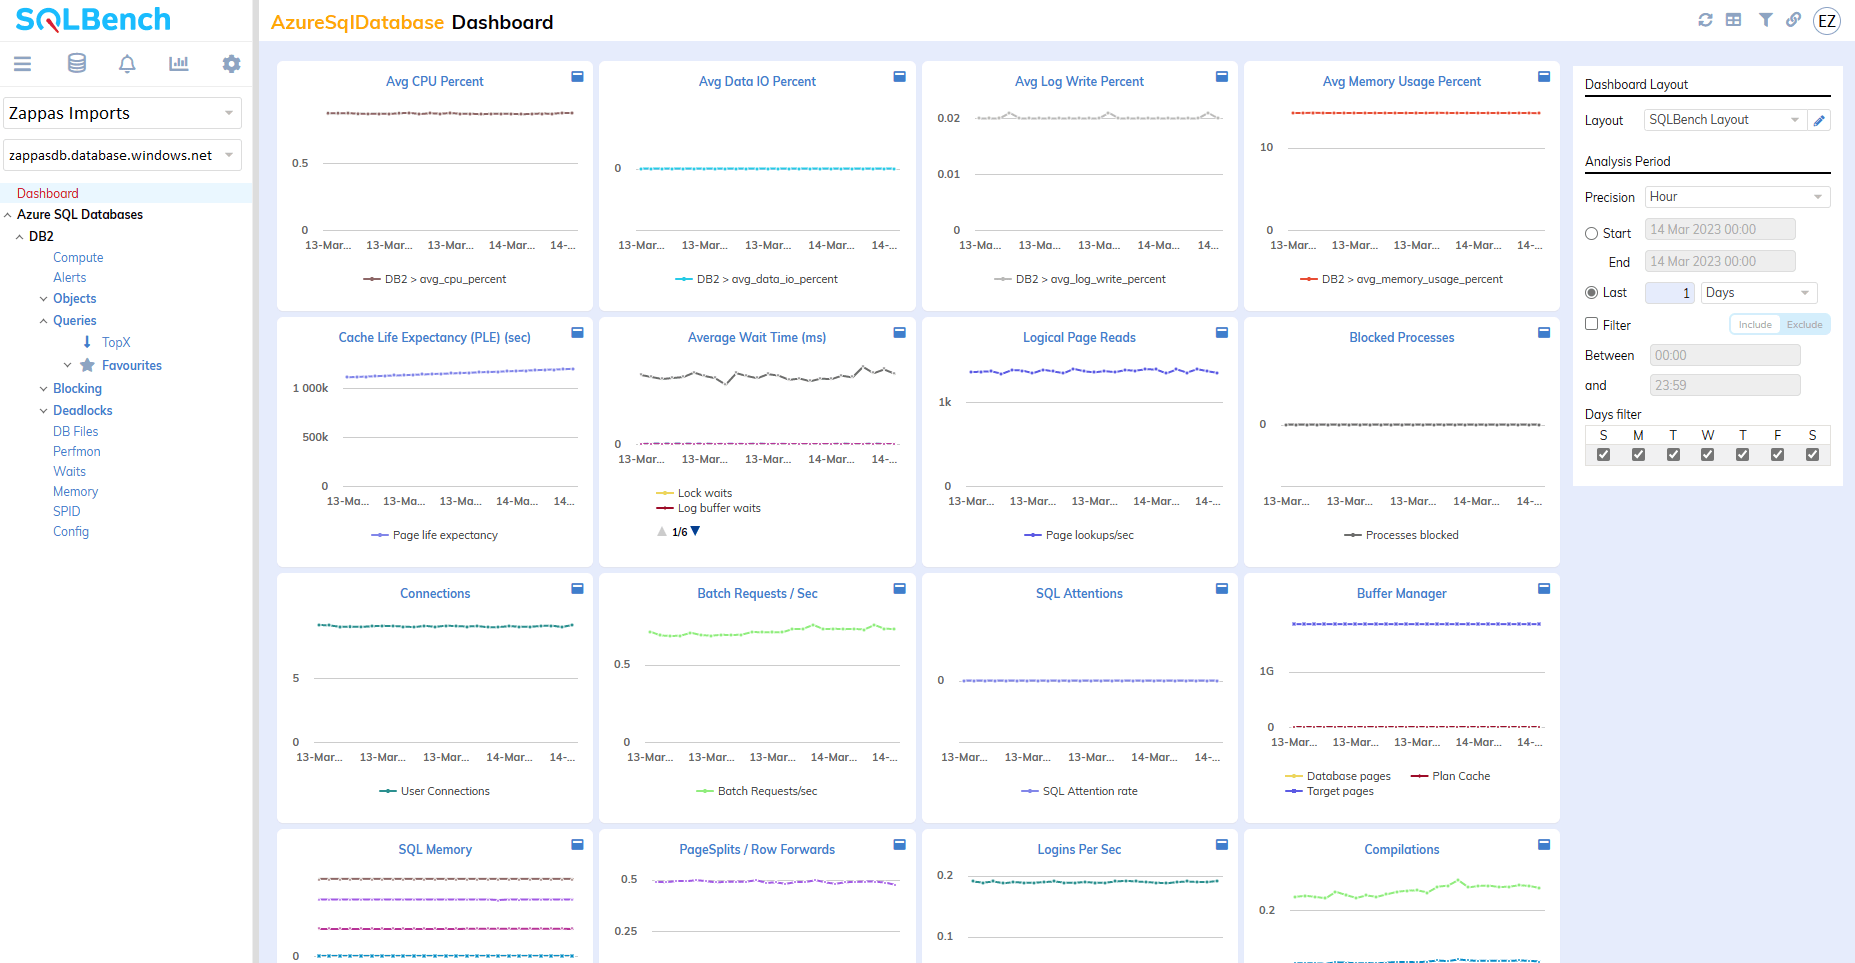1855x963 pixels.
Task: Edit the SQLBench Layout with pencil icon
Action: 1820,120
